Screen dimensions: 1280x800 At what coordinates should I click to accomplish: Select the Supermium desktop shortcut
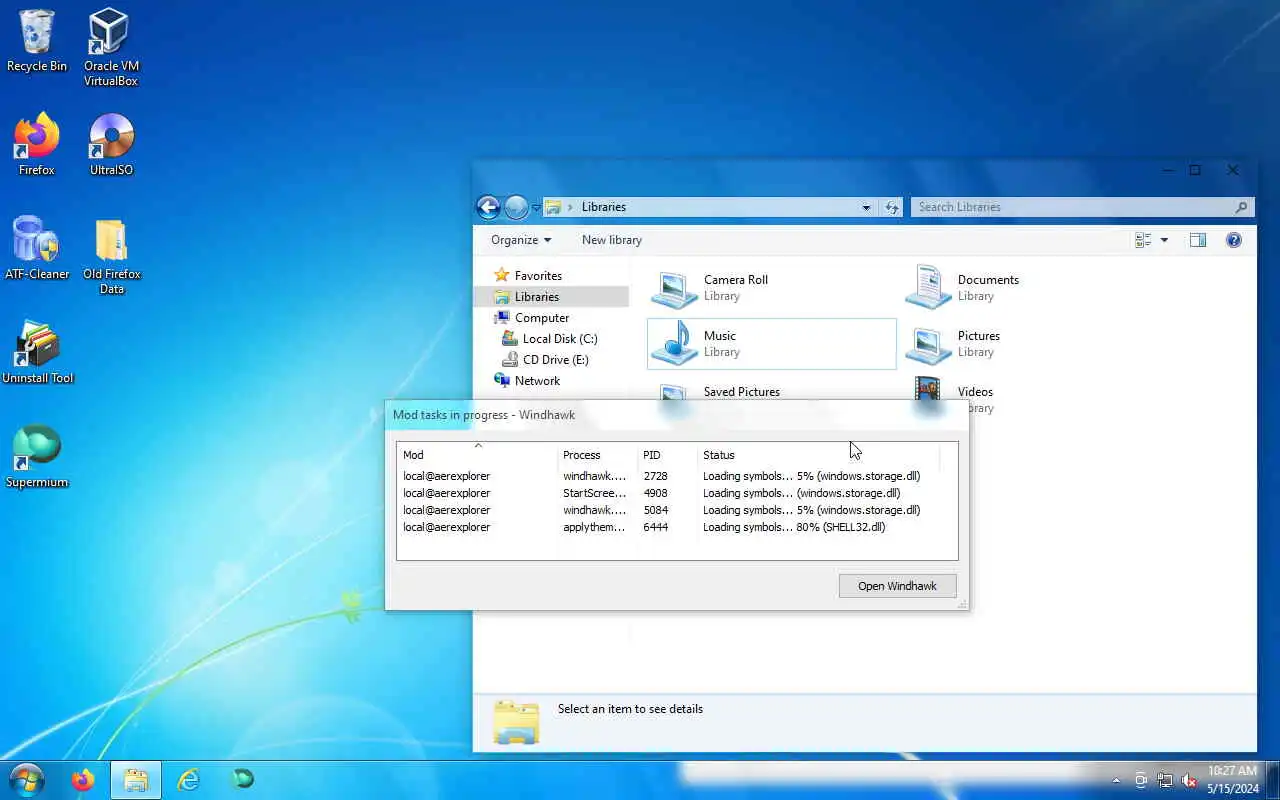[37, 456]
